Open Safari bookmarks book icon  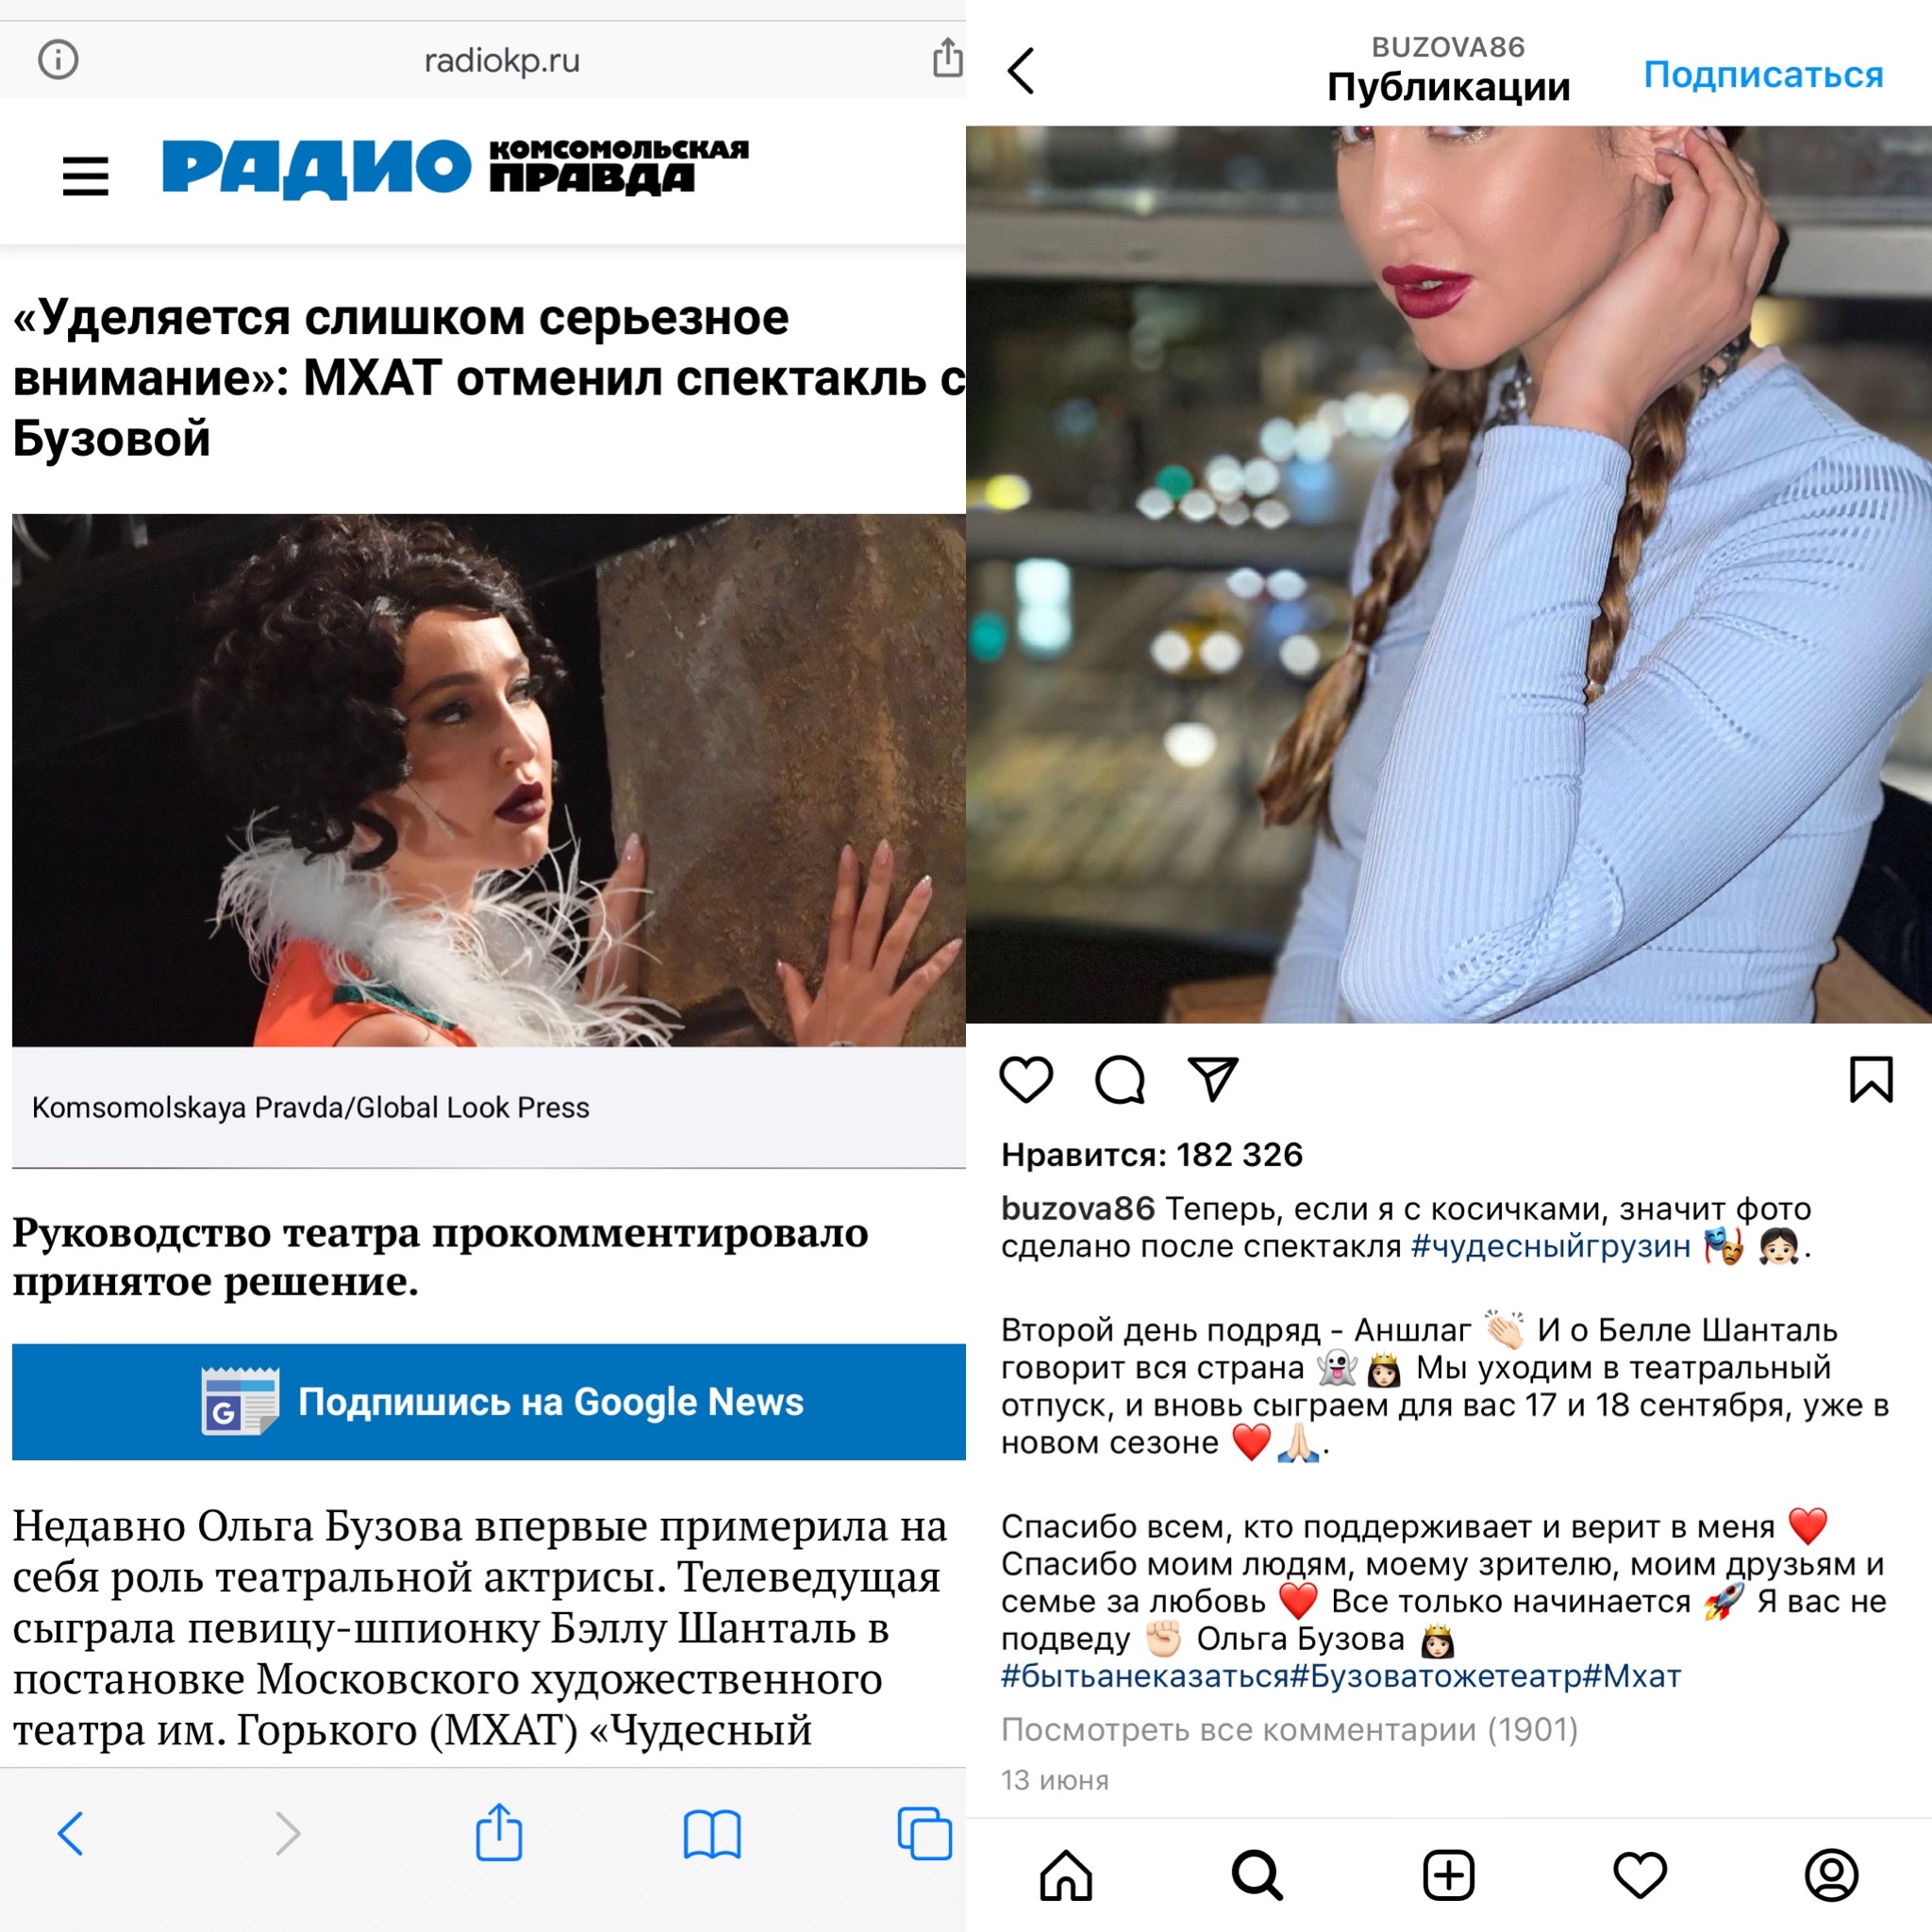pyautogui.click(x=712, y=1834)
